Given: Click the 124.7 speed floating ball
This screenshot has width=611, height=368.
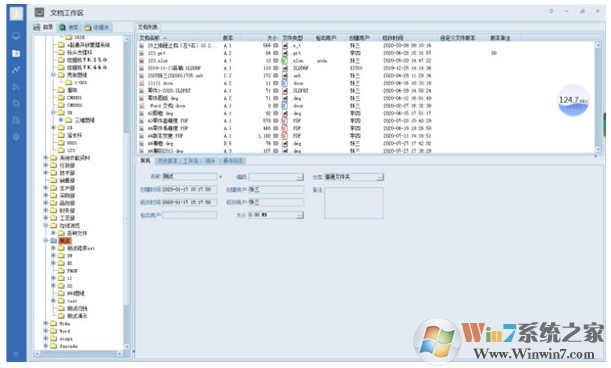Looking at the screenshot, I should (573, 100).
